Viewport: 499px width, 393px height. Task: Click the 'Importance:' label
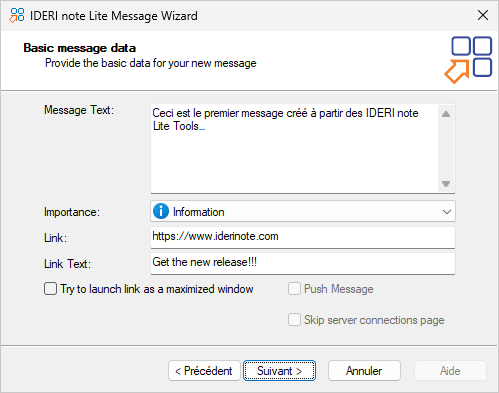(x=72, y=212)
